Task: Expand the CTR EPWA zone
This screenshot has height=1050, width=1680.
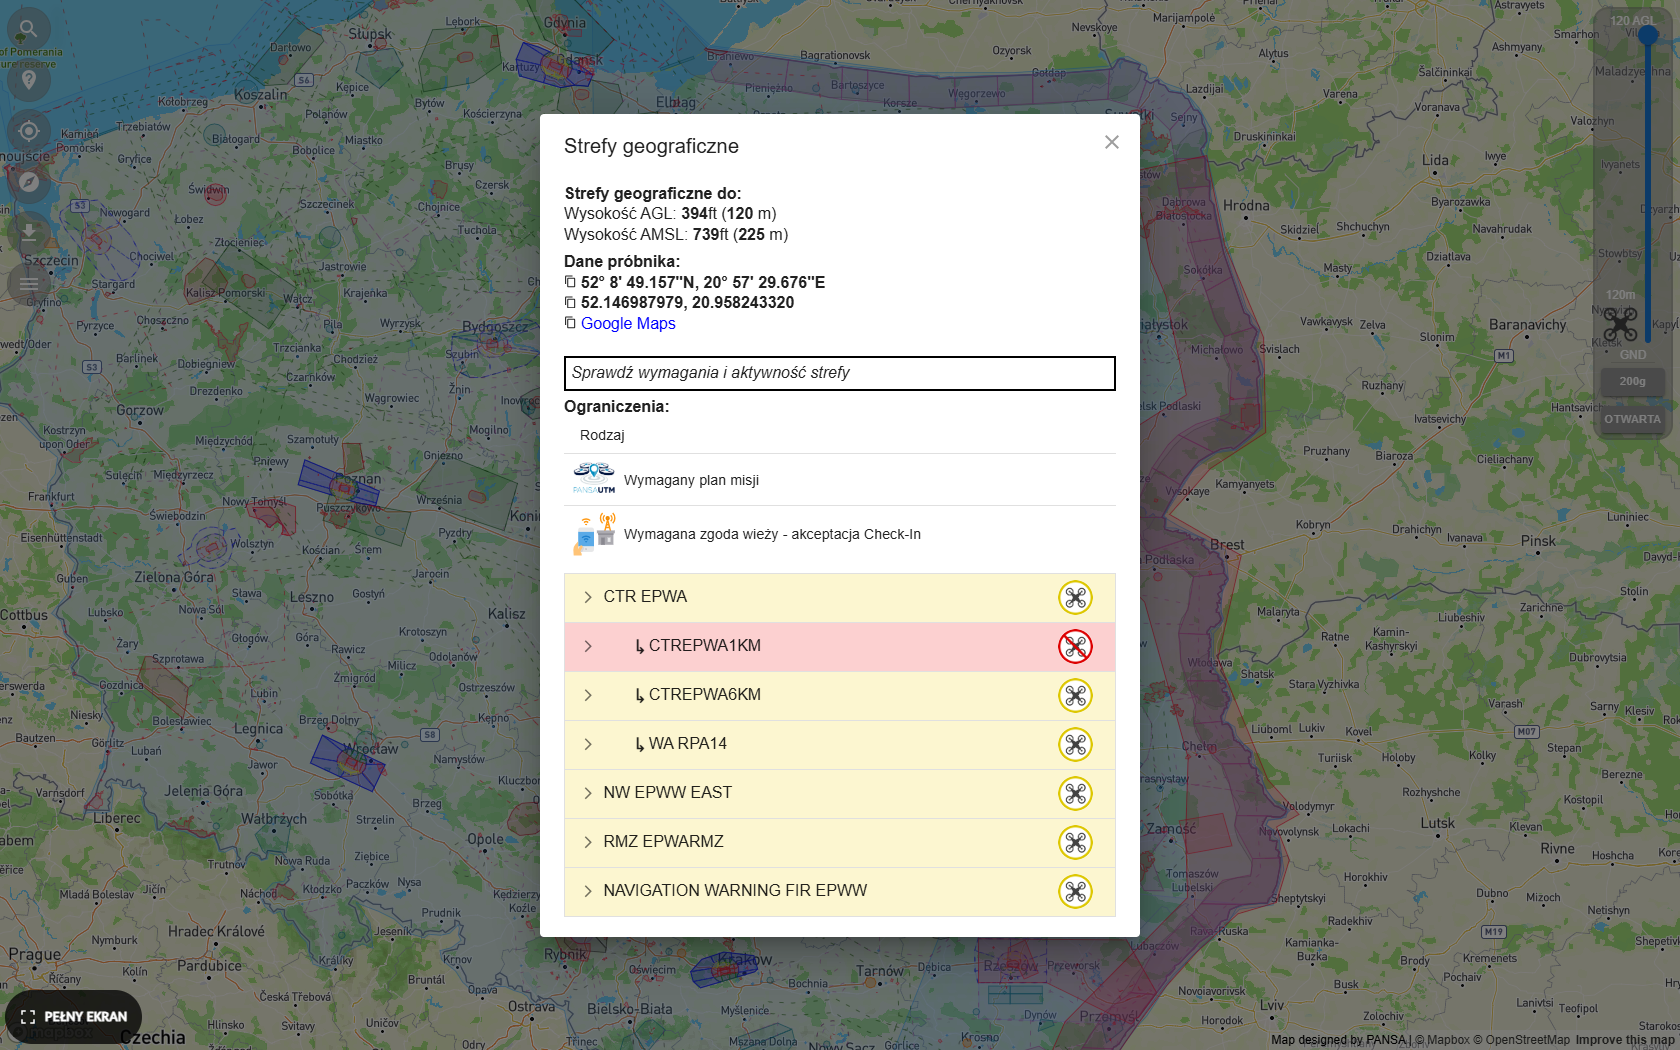Action: [588, 597]
